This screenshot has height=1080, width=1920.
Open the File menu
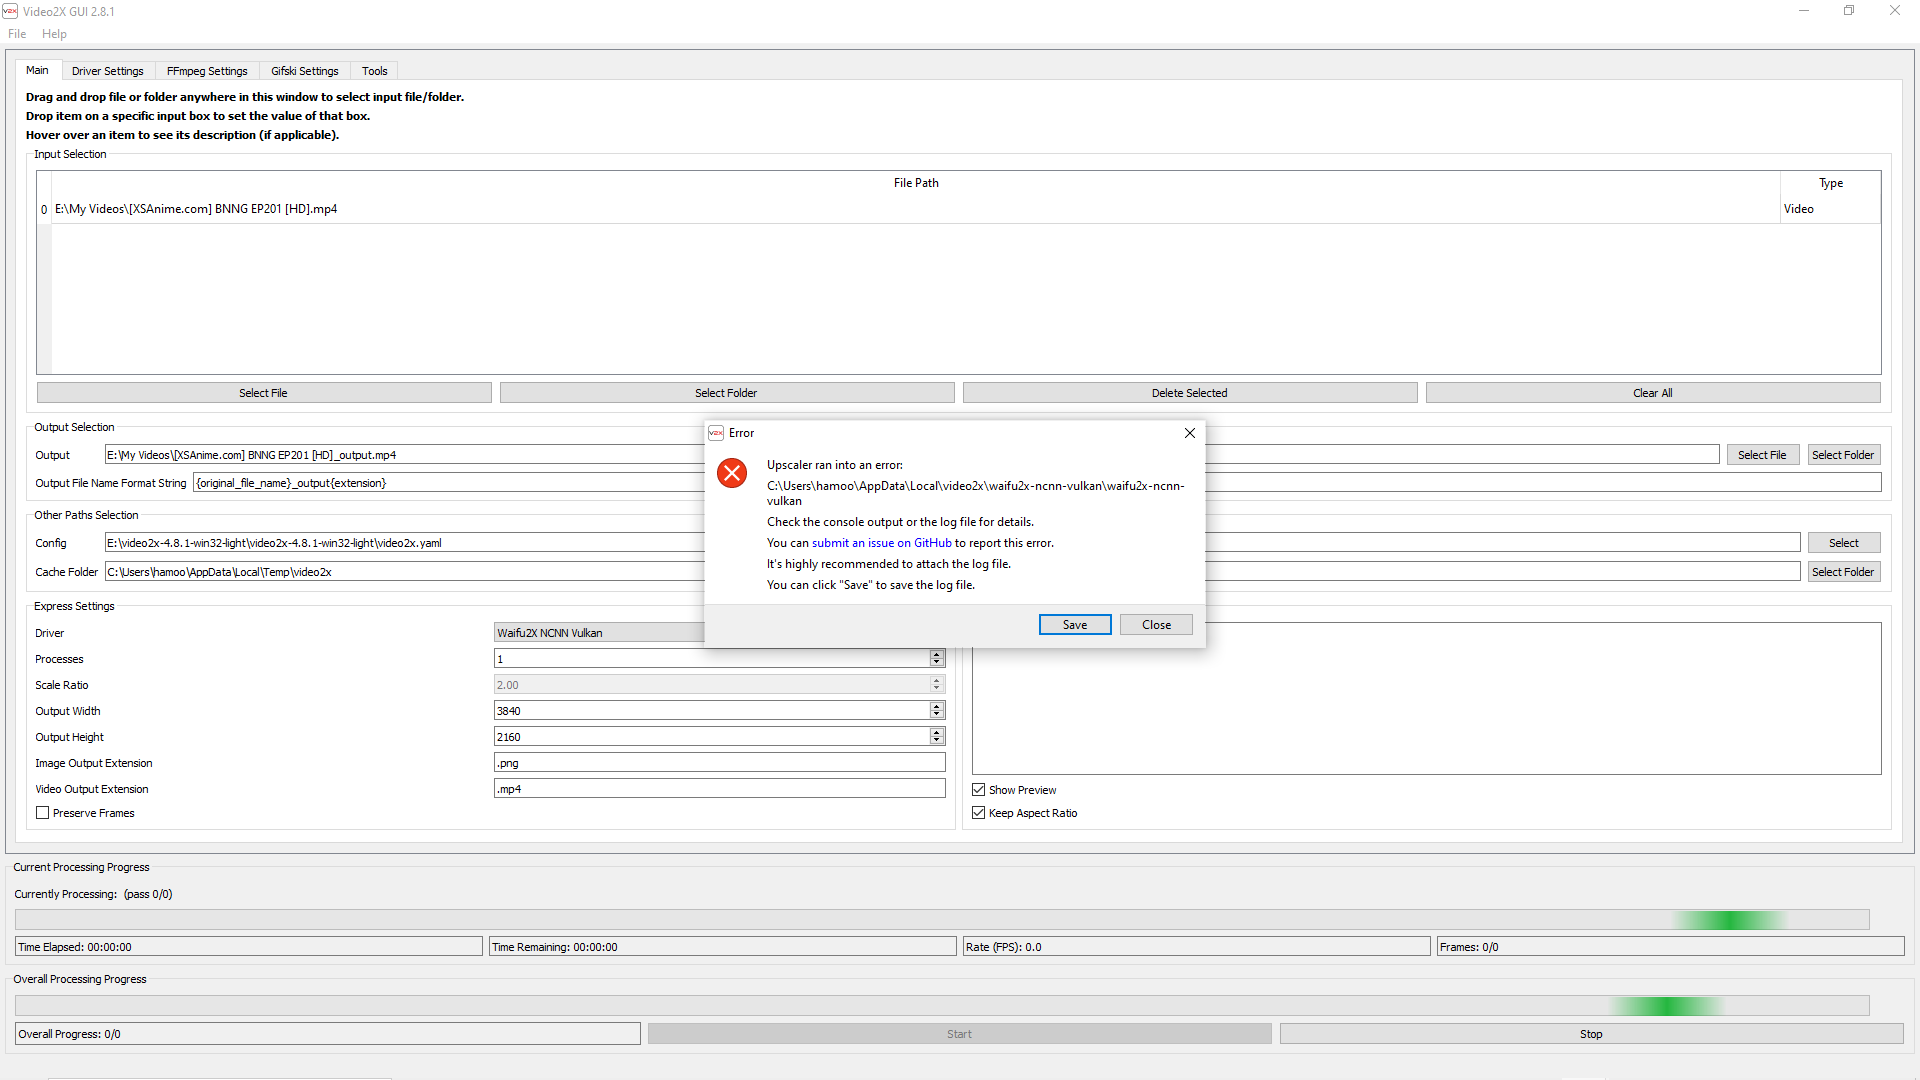point(17,34)
